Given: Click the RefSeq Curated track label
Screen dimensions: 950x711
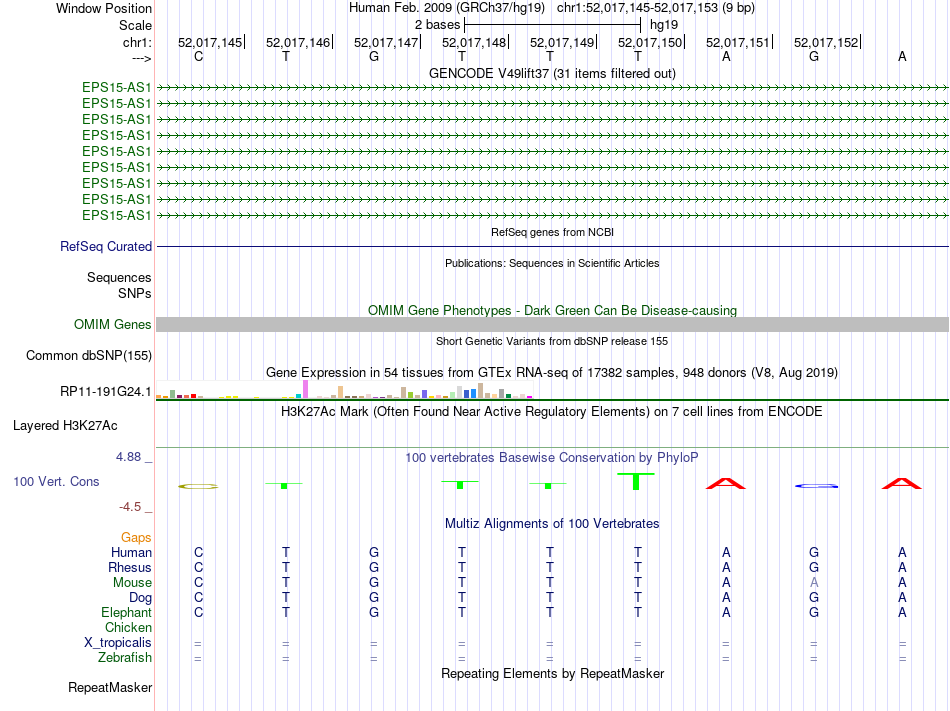Looking at the screenshot, I should [105, 246].
